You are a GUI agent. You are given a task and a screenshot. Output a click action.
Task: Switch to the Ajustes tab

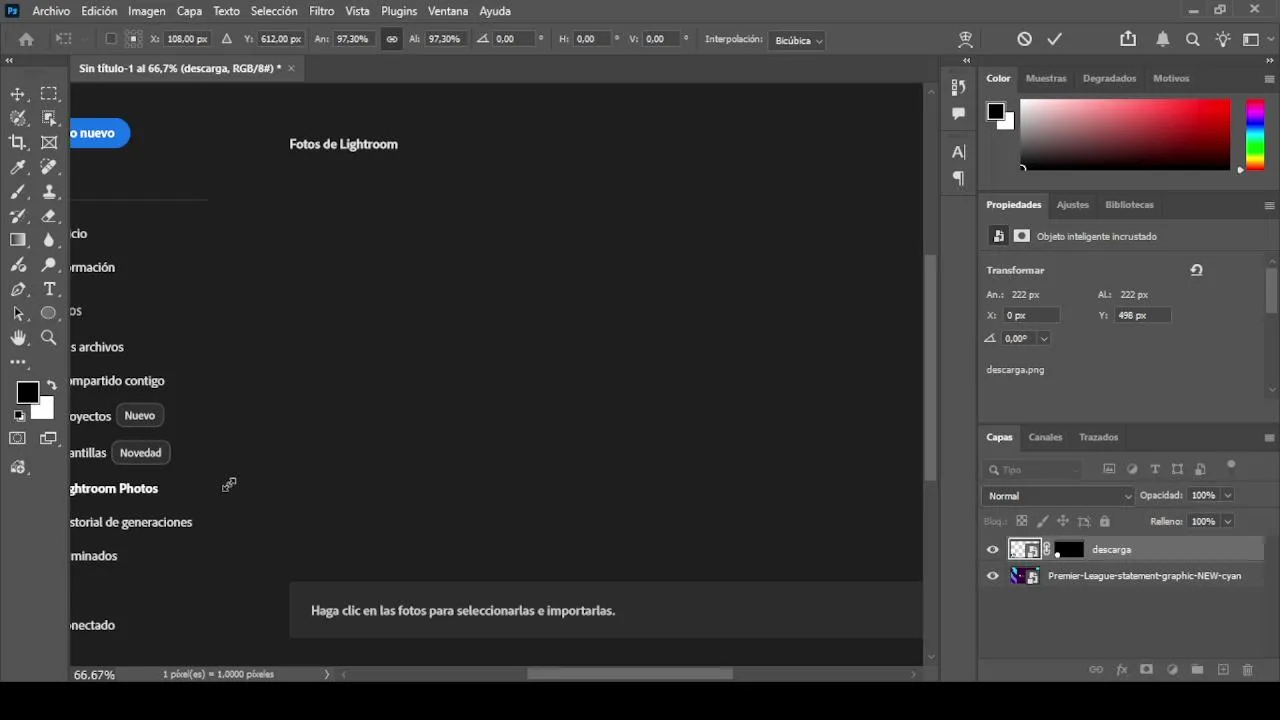[1072, 205]
